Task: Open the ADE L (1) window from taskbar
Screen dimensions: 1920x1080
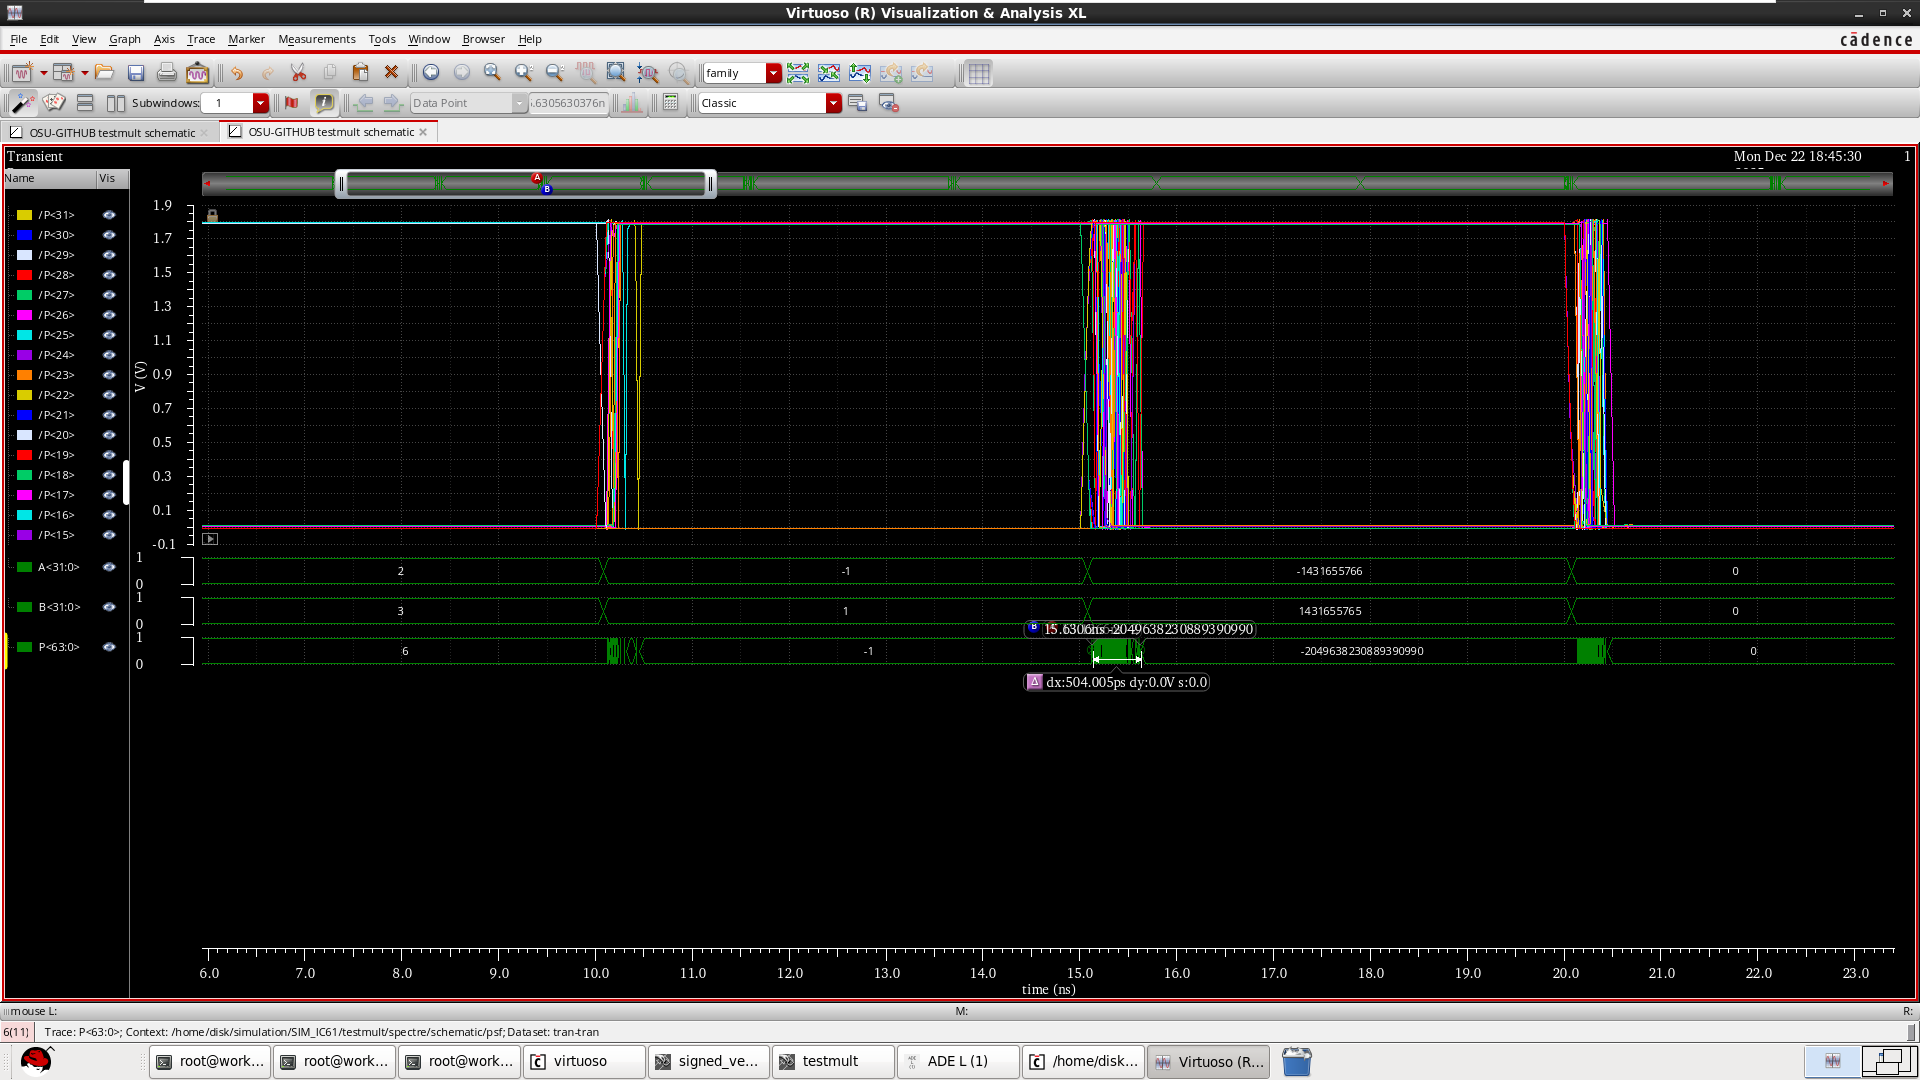Action: 956,1061
